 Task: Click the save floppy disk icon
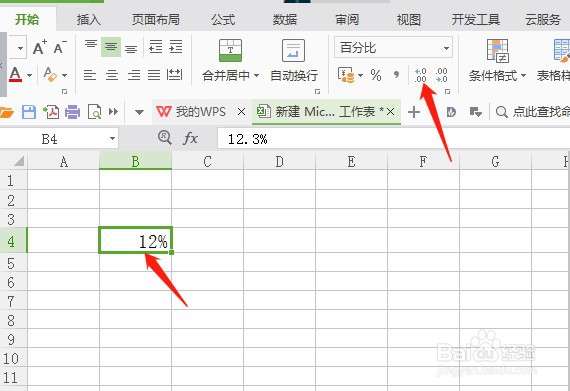[x=29, y=112]
